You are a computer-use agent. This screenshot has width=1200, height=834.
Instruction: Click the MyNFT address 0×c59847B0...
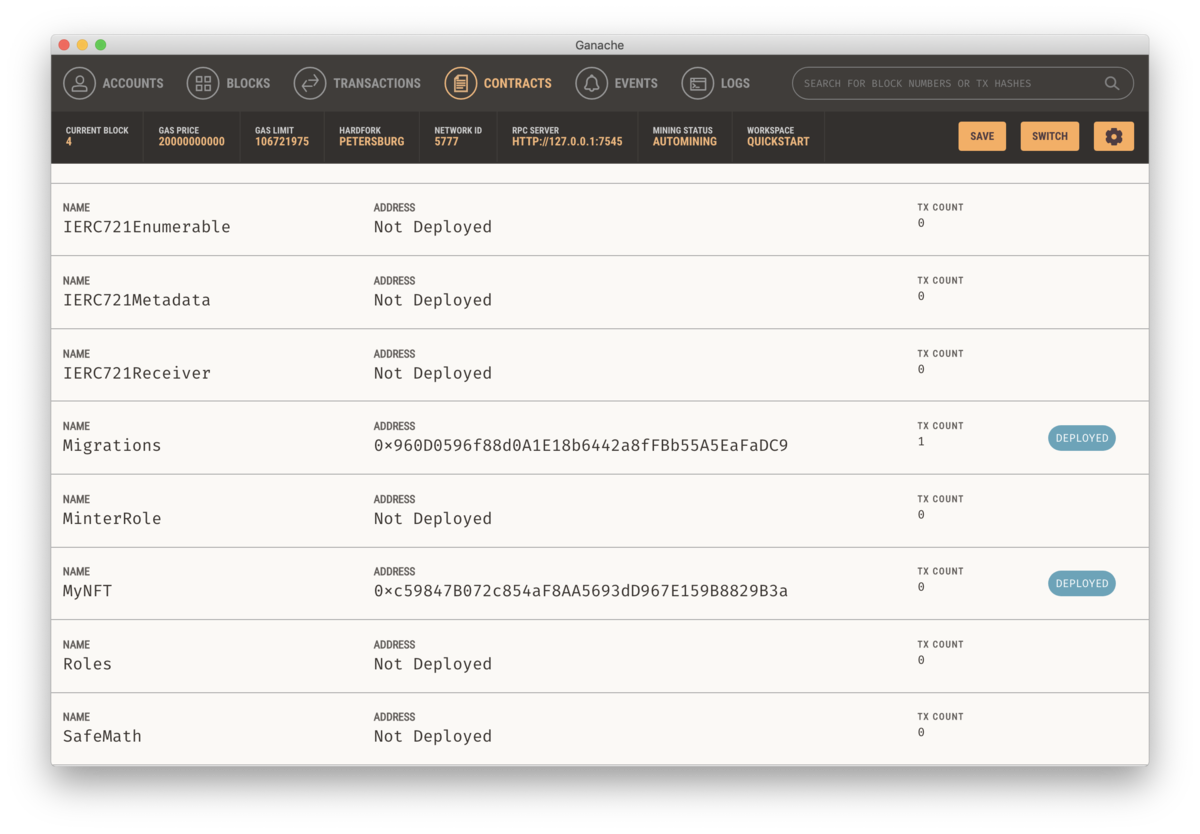pyautogui.click(x=581, y=591)
